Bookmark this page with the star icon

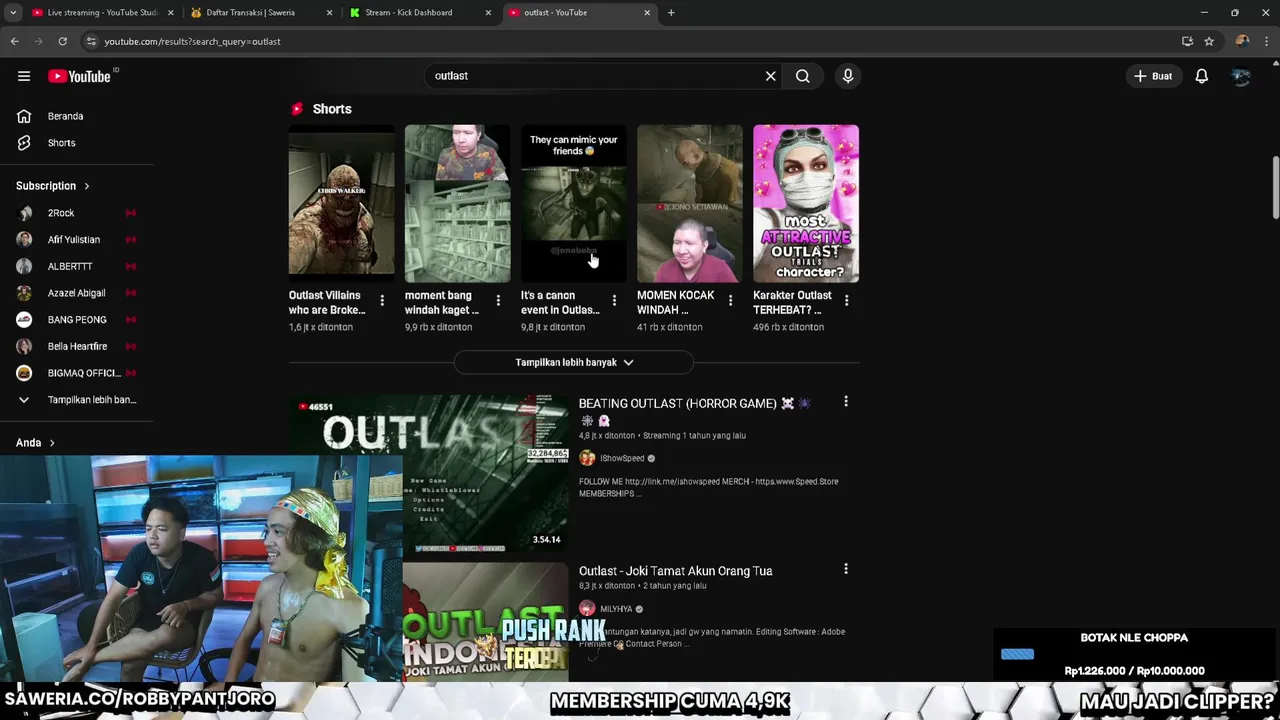click(1209, 41)
